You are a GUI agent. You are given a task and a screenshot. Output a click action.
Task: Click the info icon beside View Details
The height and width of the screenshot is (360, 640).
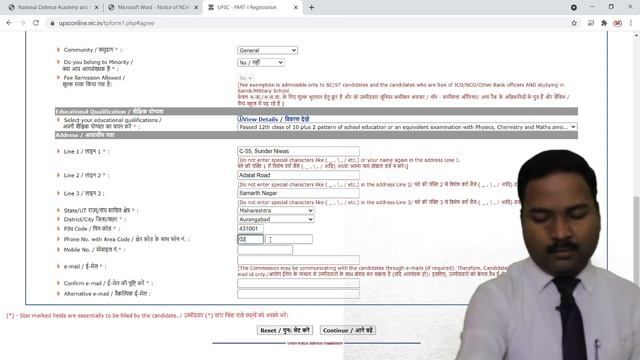[x=240, y=119]
